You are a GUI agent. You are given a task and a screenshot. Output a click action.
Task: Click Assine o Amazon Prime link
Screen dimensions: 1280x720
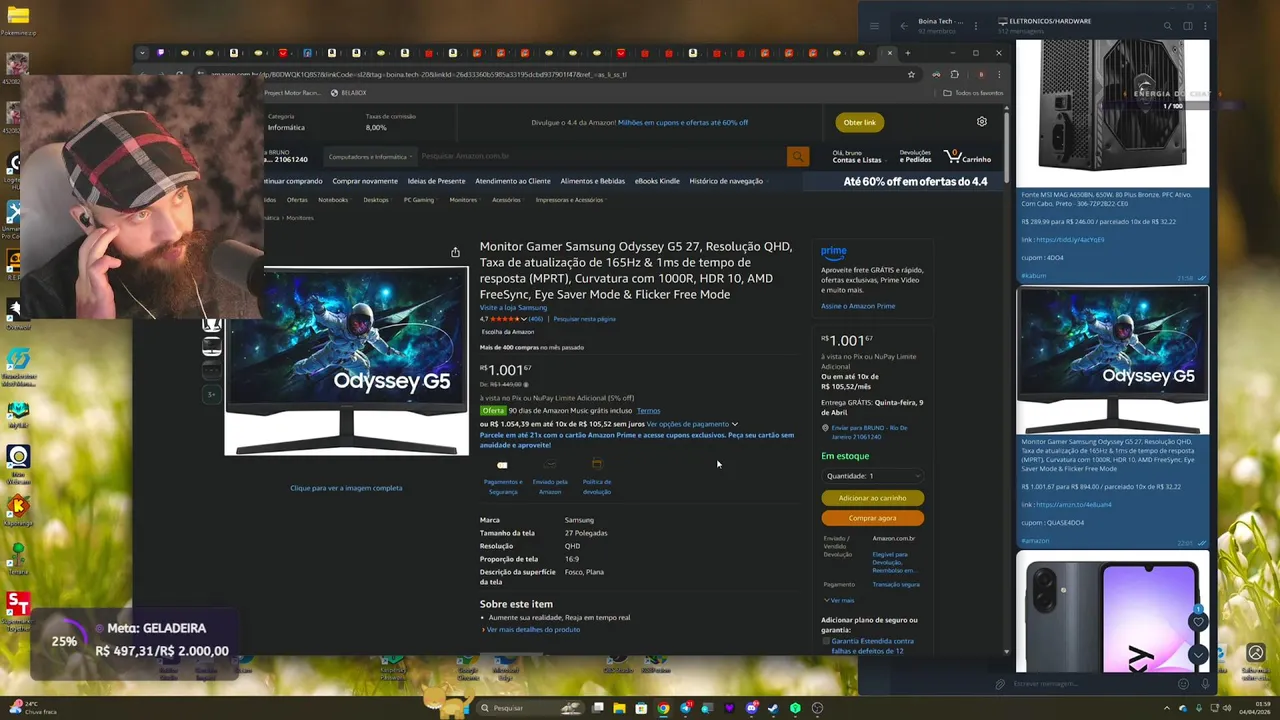858,306
